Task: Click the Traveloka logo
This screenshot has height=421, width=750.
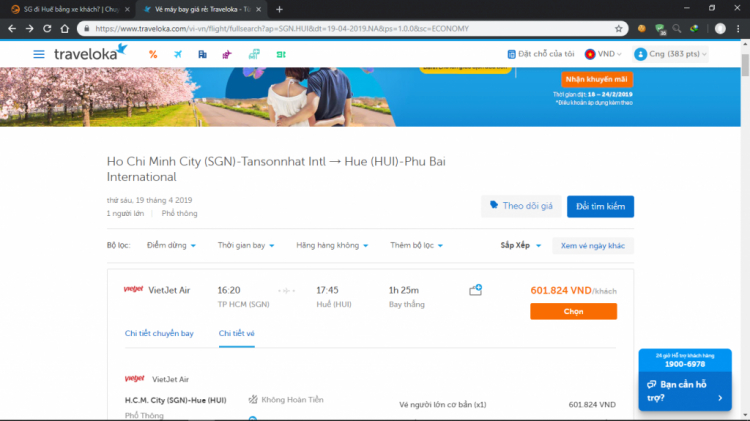Action: coord(91,53)
